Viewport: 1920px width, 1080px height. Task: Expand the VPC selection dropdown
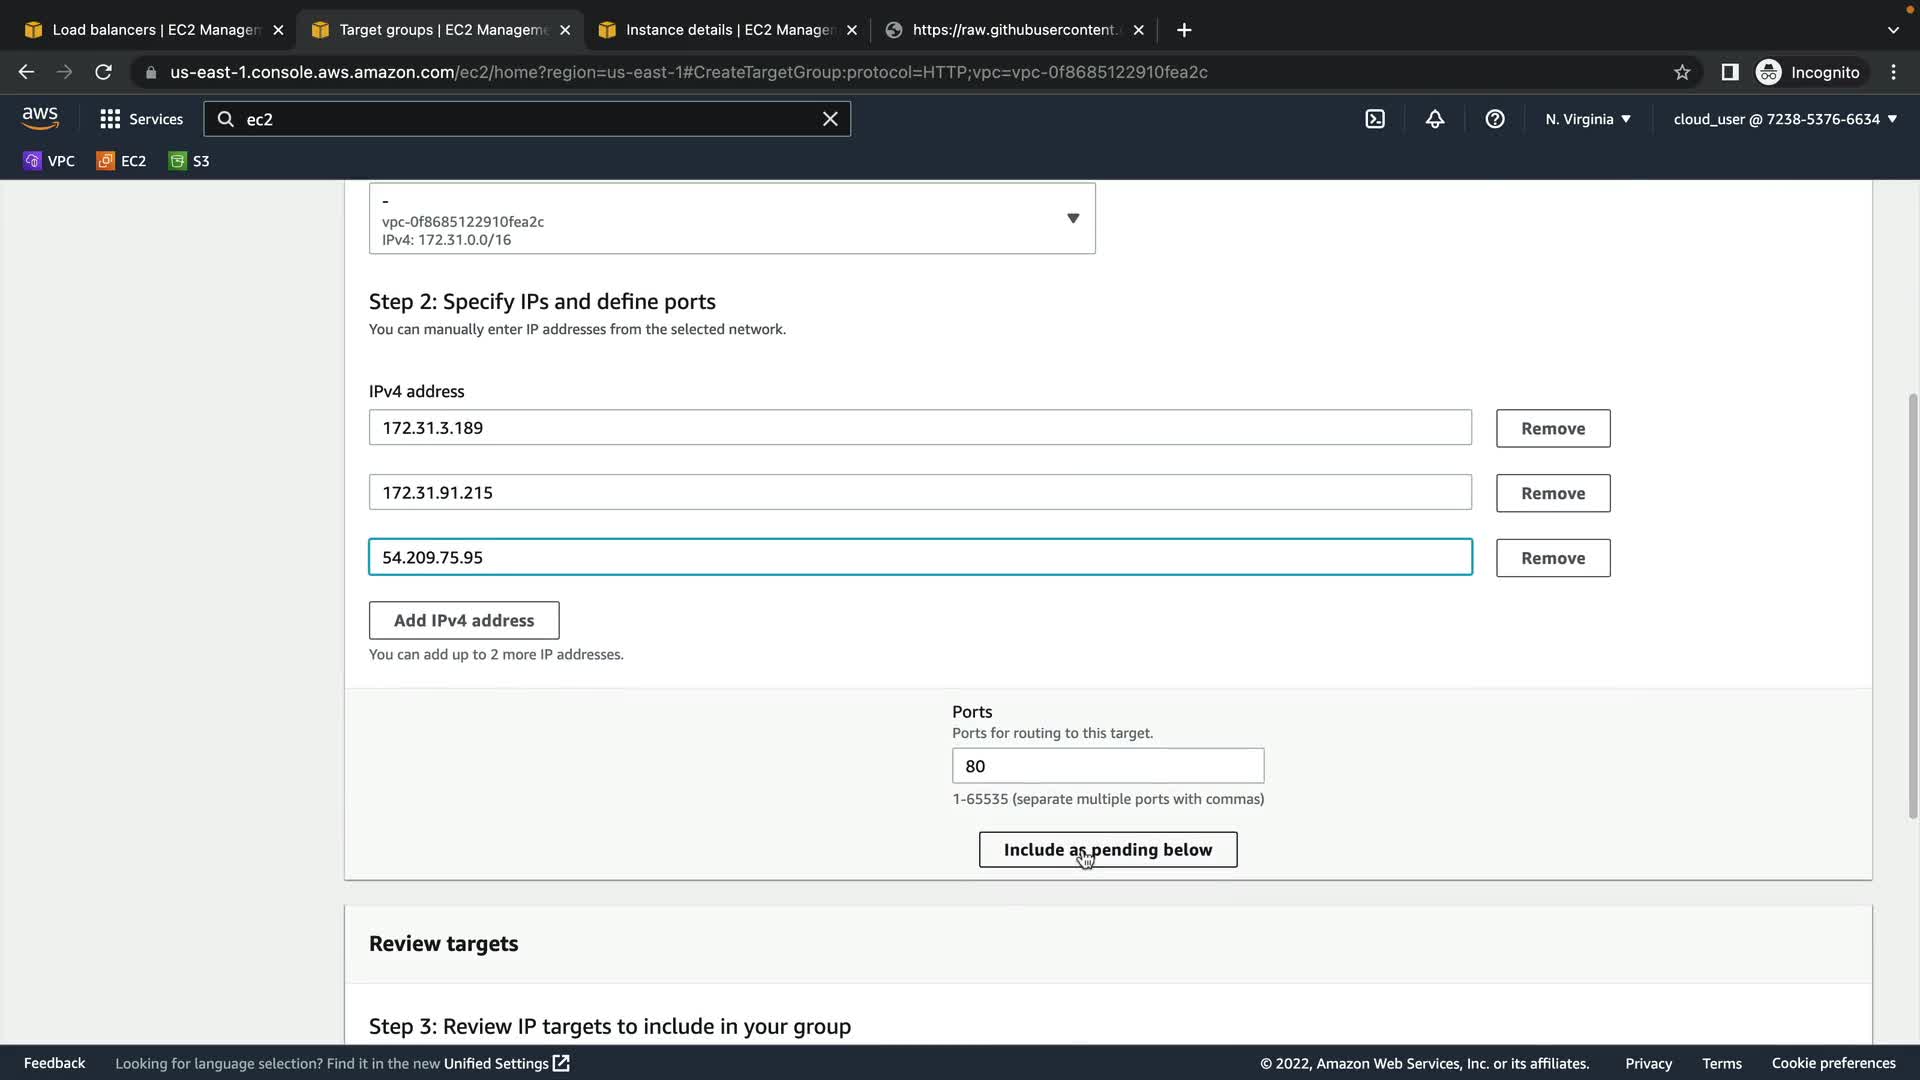[x=1072, y=218]
